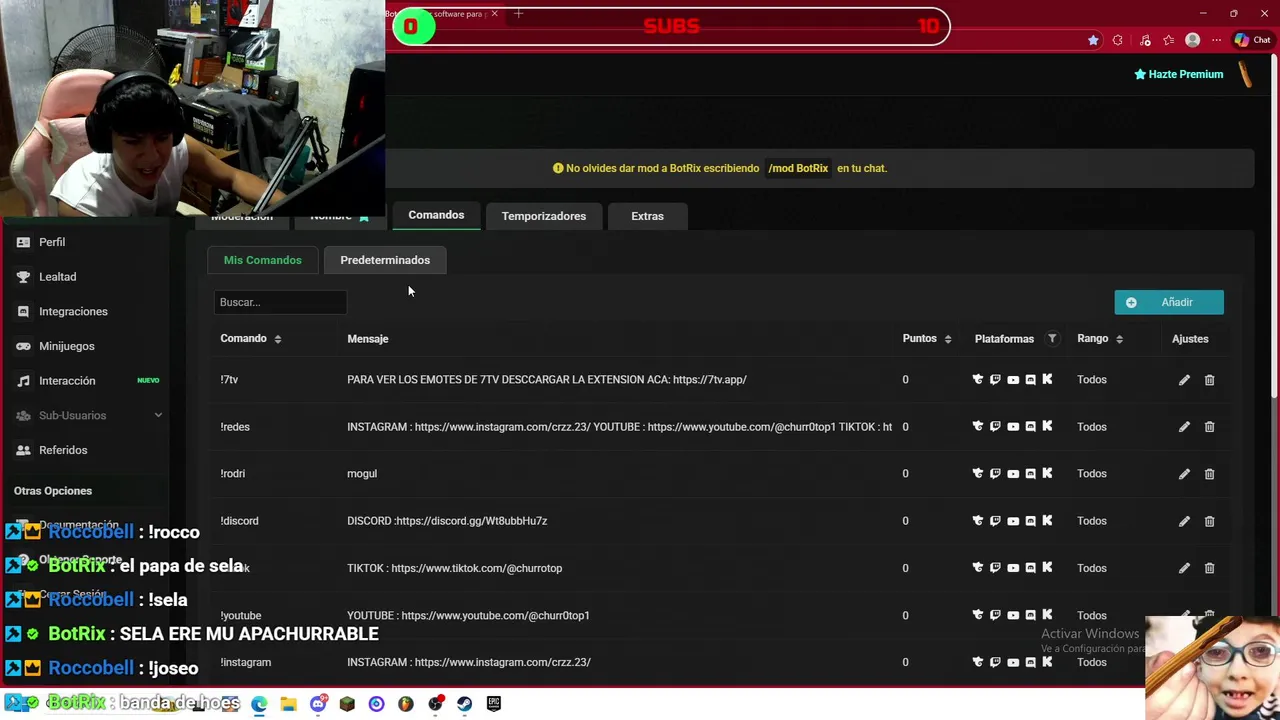Expand the Sub-Usuarios sidebar menu
Viewport: 1280px width, 720px height.
click(88, 415)
